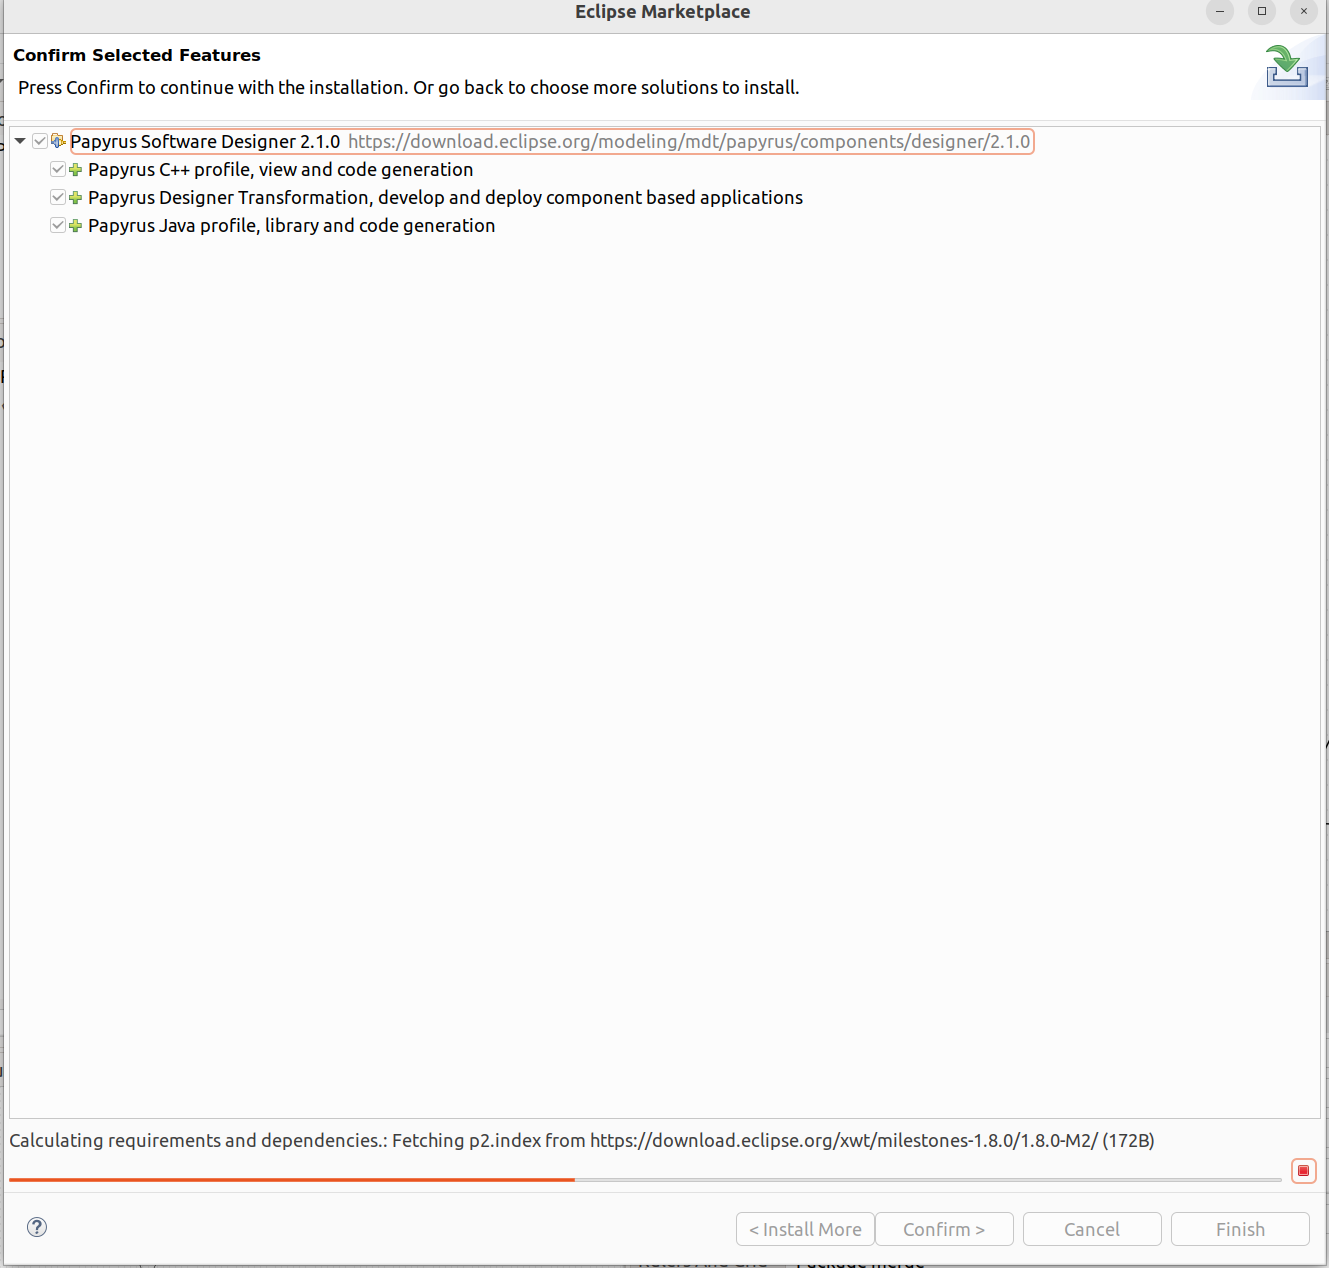Click the Papyrus Software Designer solution icon

pyautogui.click(x=58, y=141)
